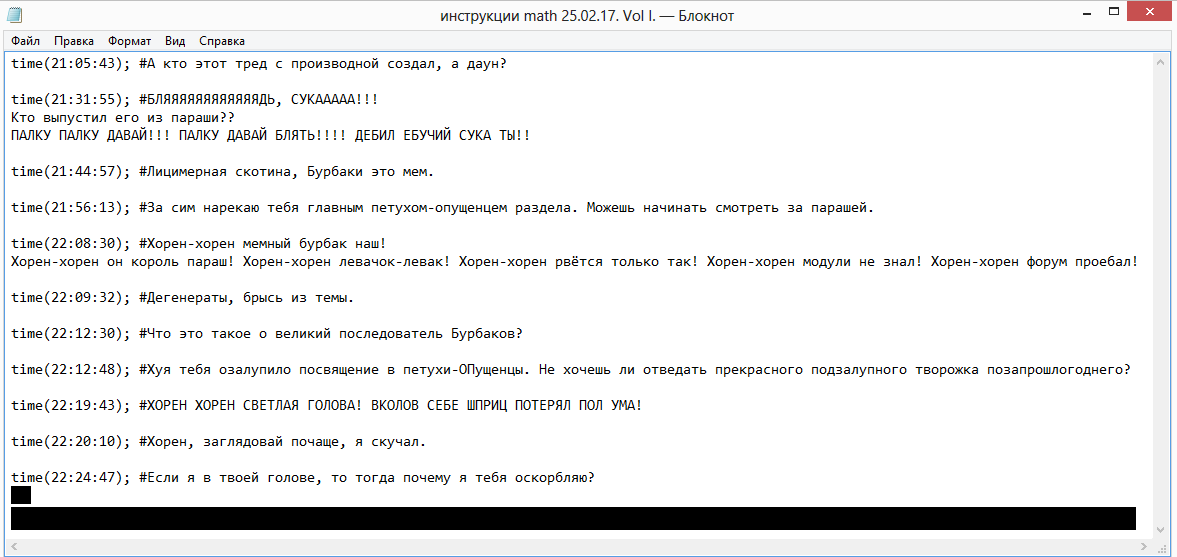Click the line starting time(22:09:32)
Image resolution: width=1177 pixels, height=557 pixels.
182,298
